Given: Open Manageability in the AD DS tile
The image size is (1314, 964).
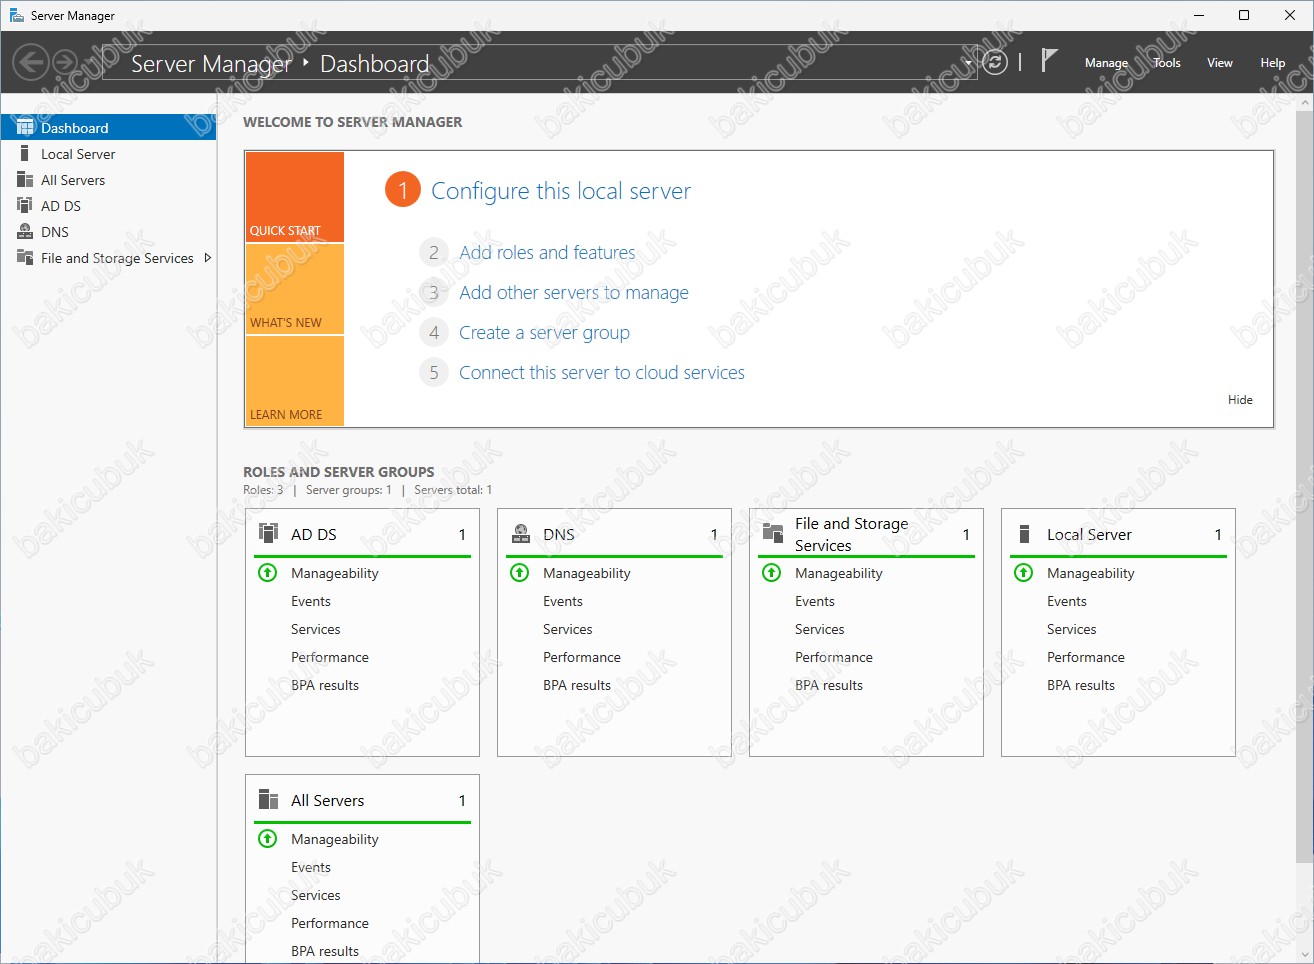Looking at the screenshot, I should click(x=335, y=573).
